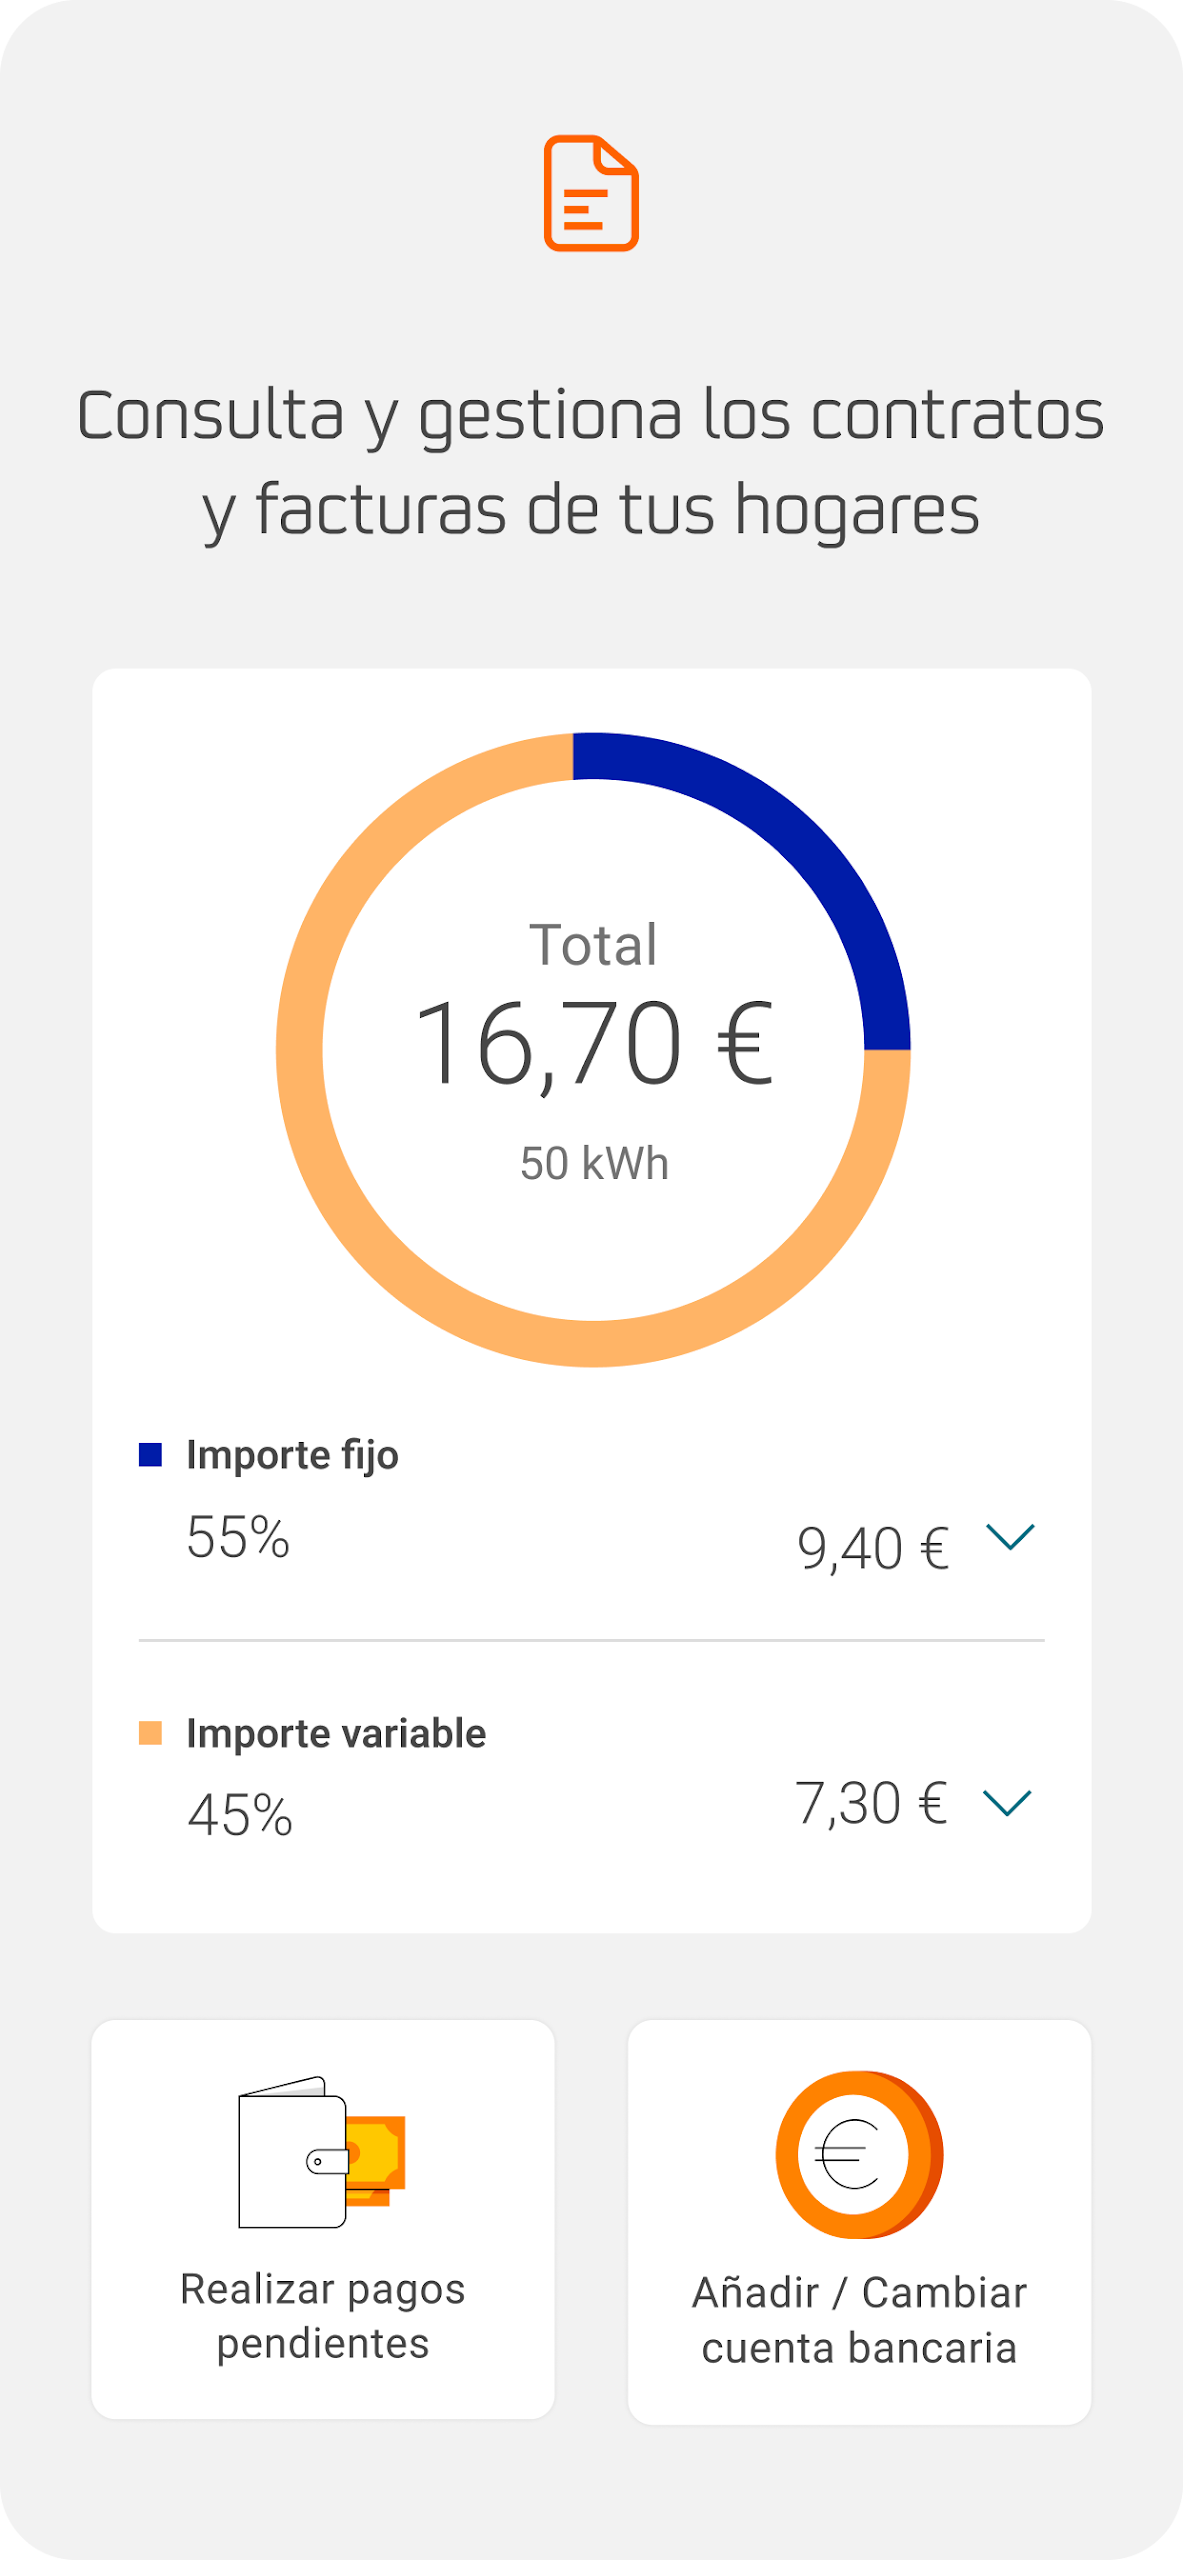Click the blue Importe fijo legend square
Screen dimensions: 1183x2560
pos(150,1454)
